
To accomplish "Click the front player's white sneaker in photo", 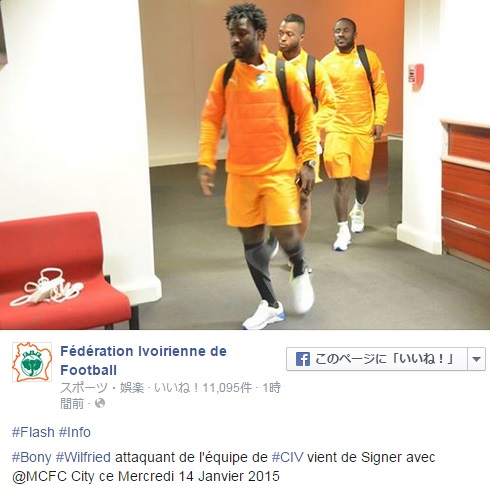I will click(263, 315).
